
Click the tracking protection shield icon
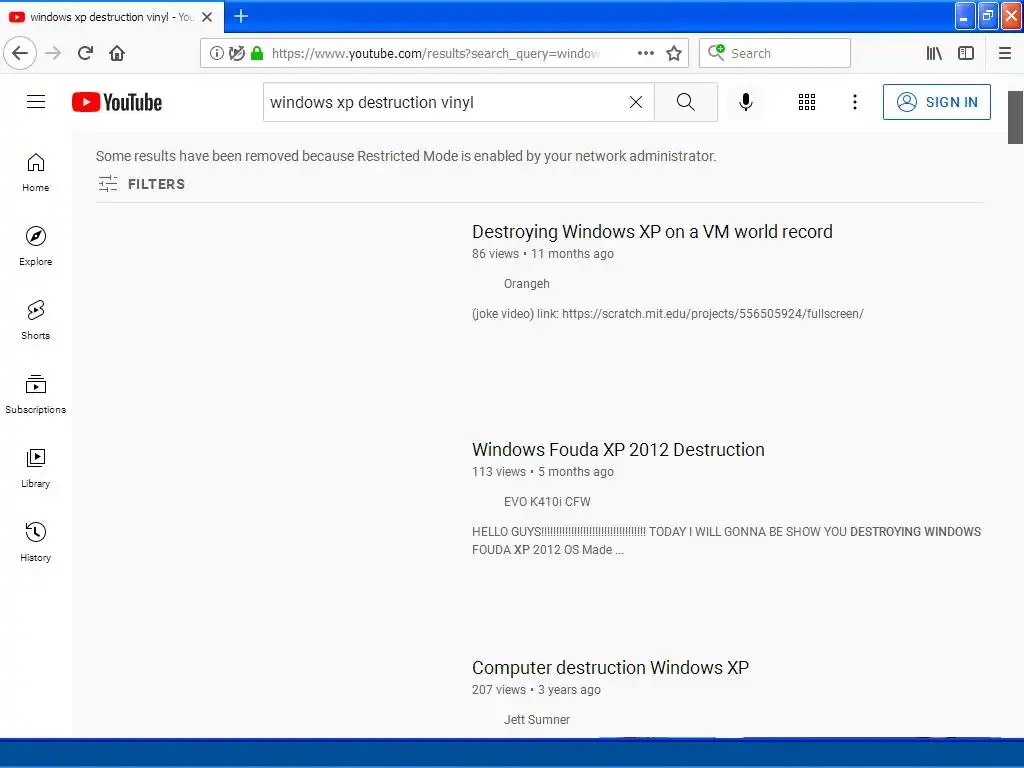[236, 53]
